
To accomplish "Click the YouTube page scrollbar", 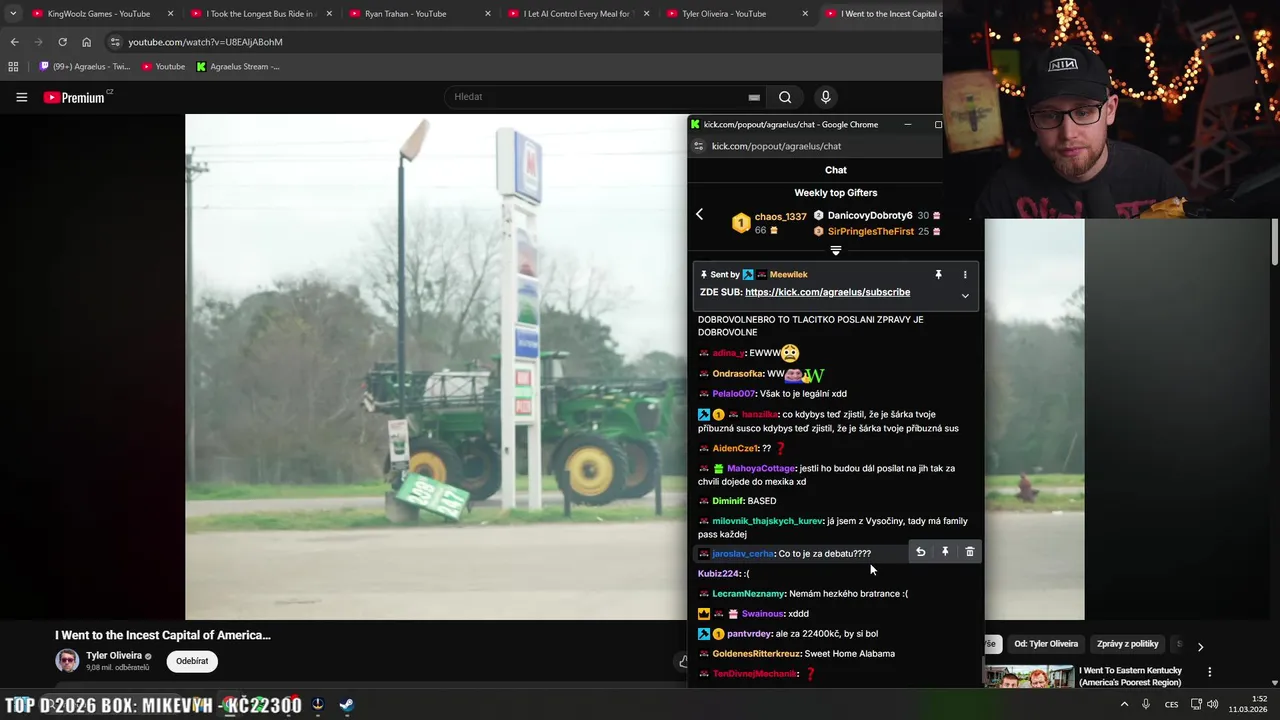I will (x=1275, y=243).
